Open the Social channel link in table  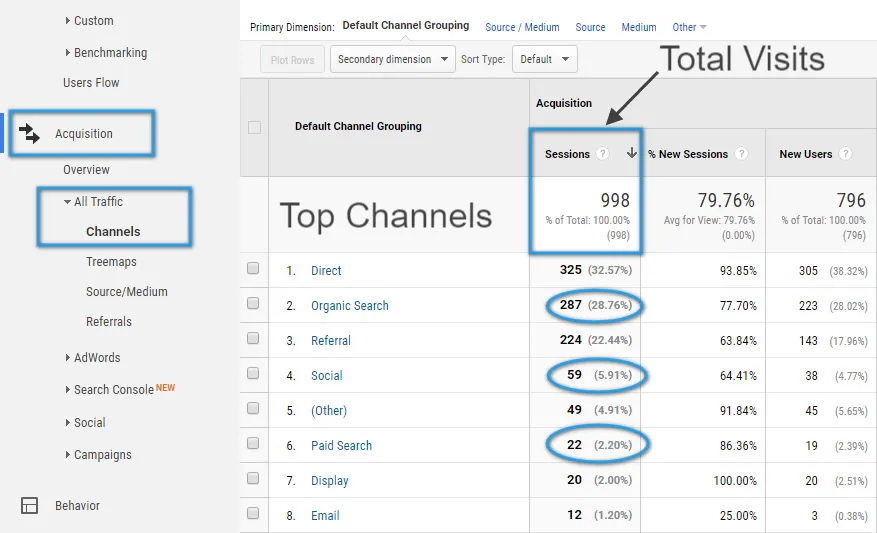click(x=327, y=376)
